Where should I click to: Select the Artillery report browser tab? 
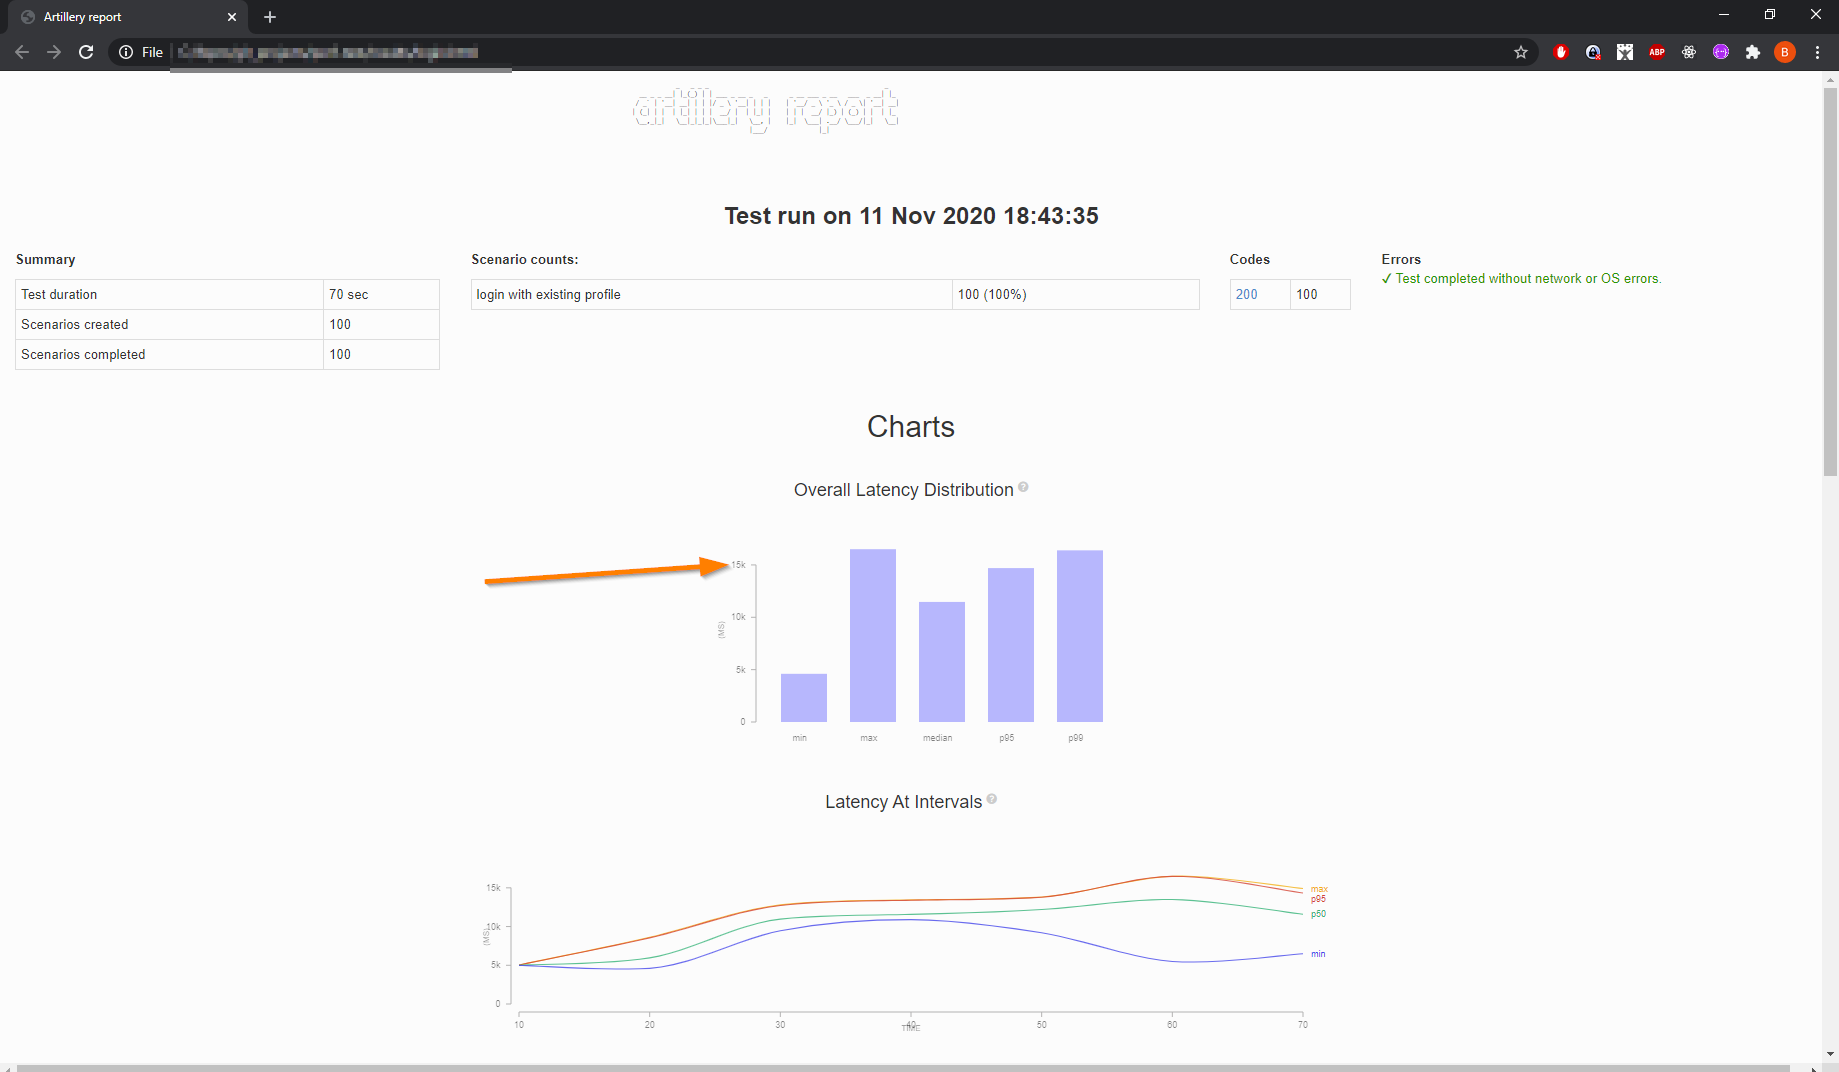coord(110,16)
